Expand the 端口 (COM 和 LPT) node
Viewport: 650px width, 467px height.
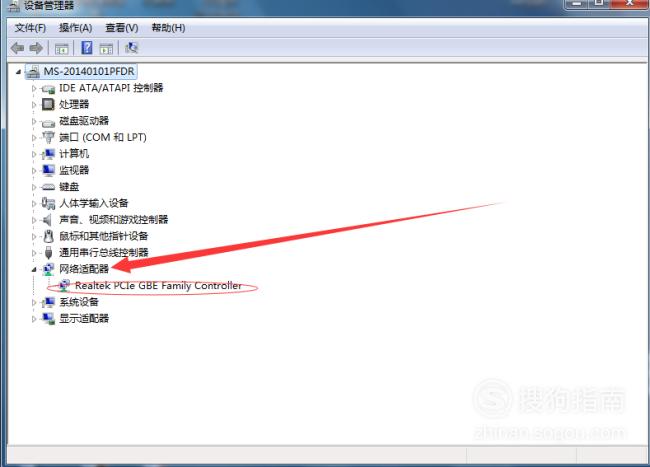point(34,138)
